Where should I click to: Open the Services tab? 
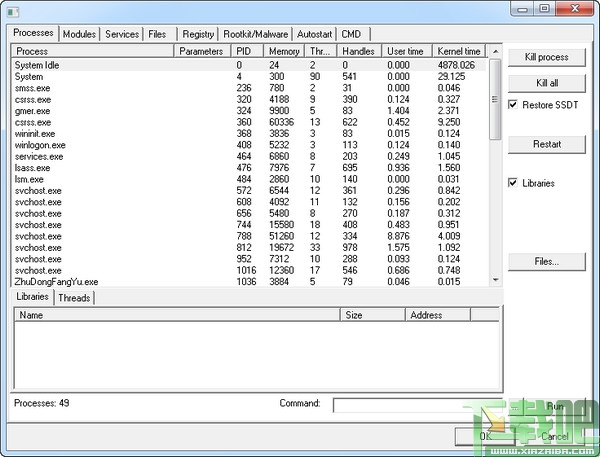tap(122, 34)
